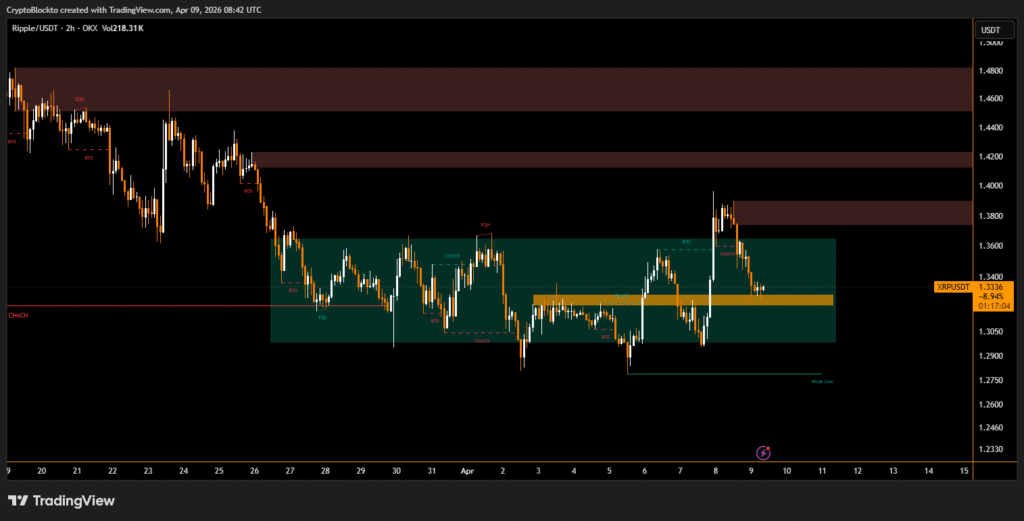1024x521 pixels.
Task: Select the orange horizontal demand zone
Action: (x=683, y=300)
